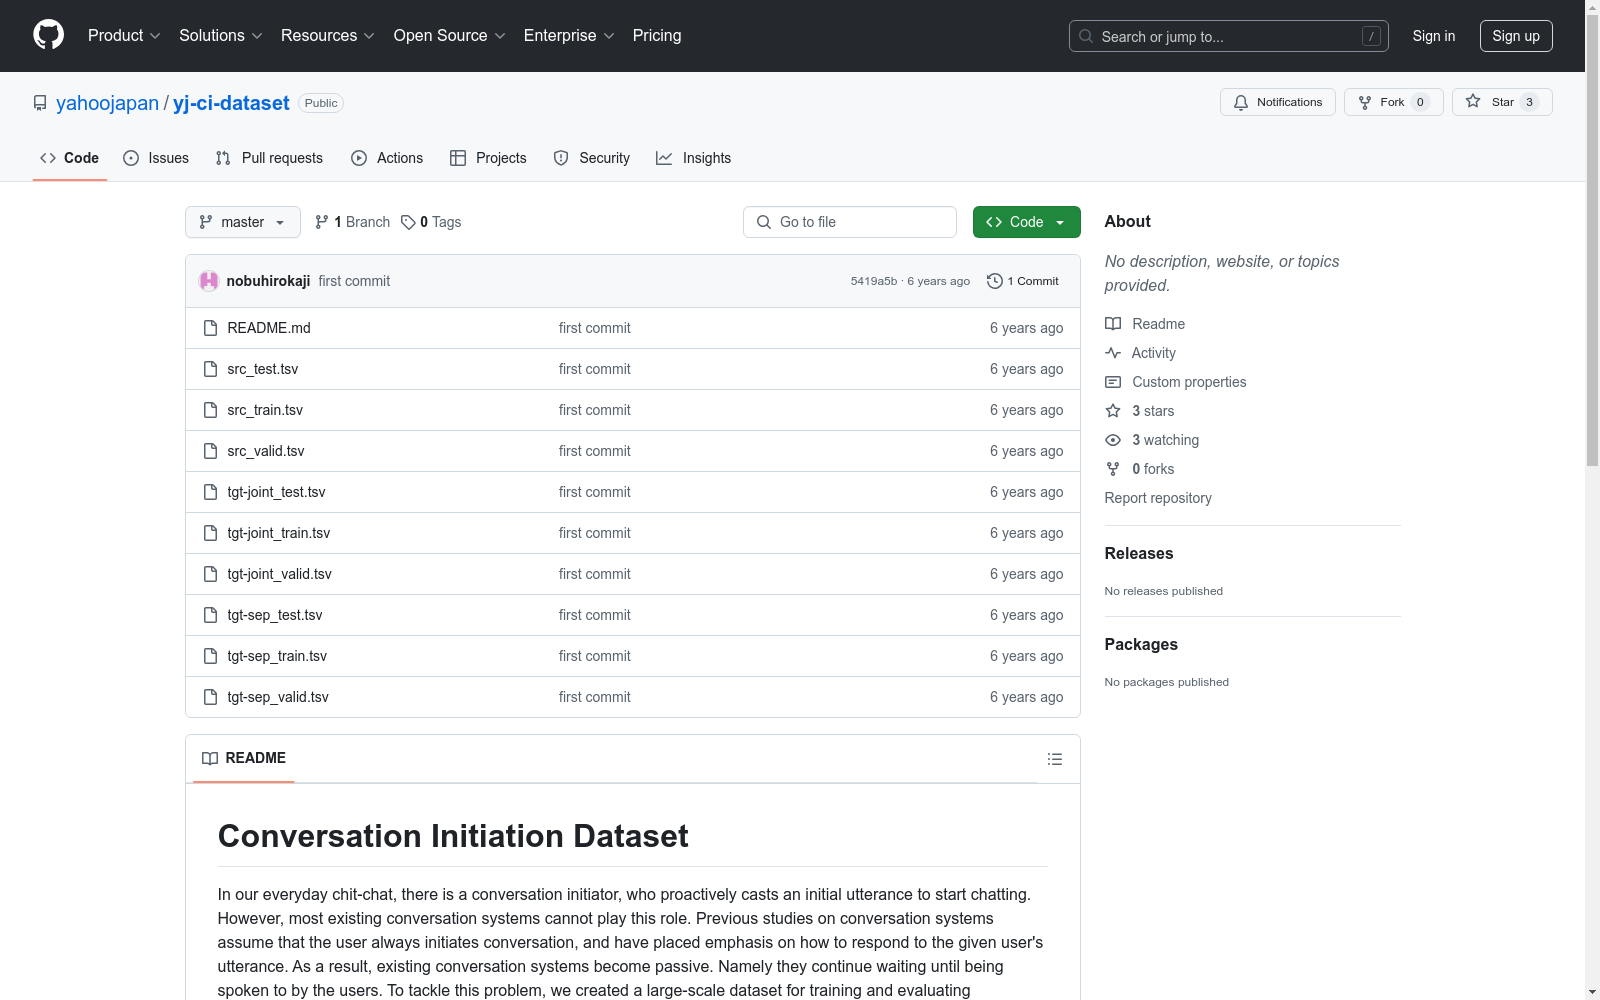Open the src_train.tsv file
Screen dimensions: 1600x1000
coord(265,410)
